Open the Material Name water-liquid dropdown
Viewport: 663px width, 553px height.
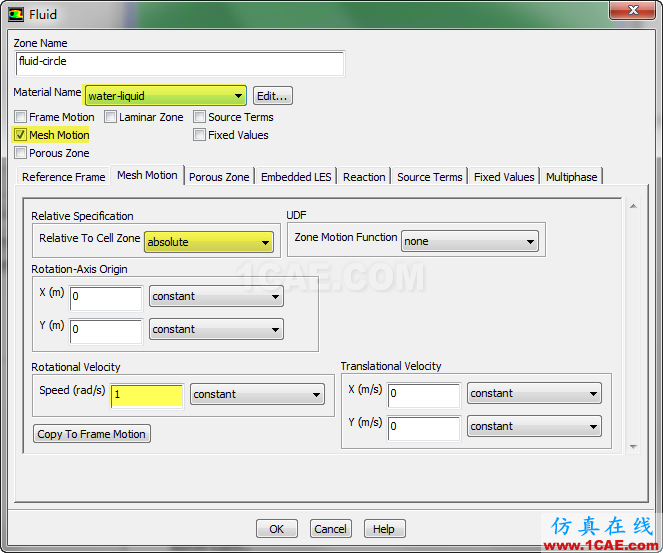click(x=166, y=96)
